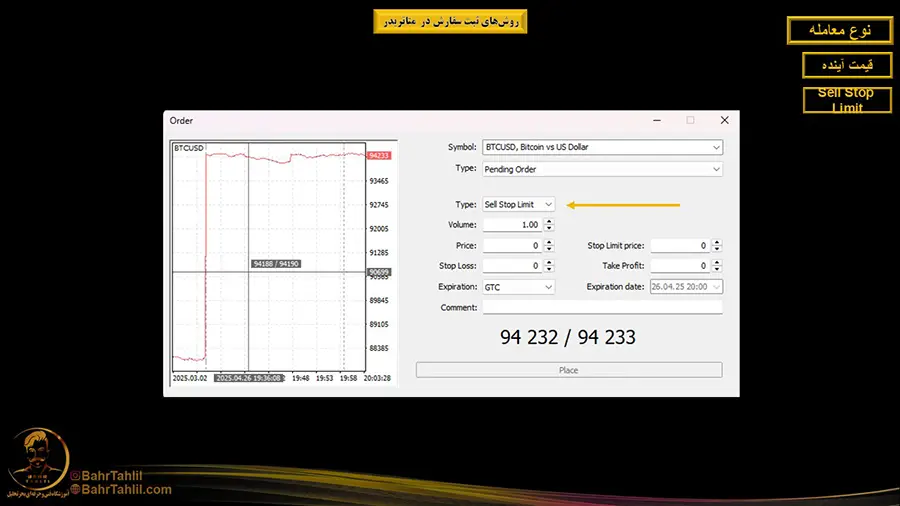Decrease Volume with the down arrow
The width and height of the screenshot is (900, 506).
pyautogui.click(x=548, y=228)
